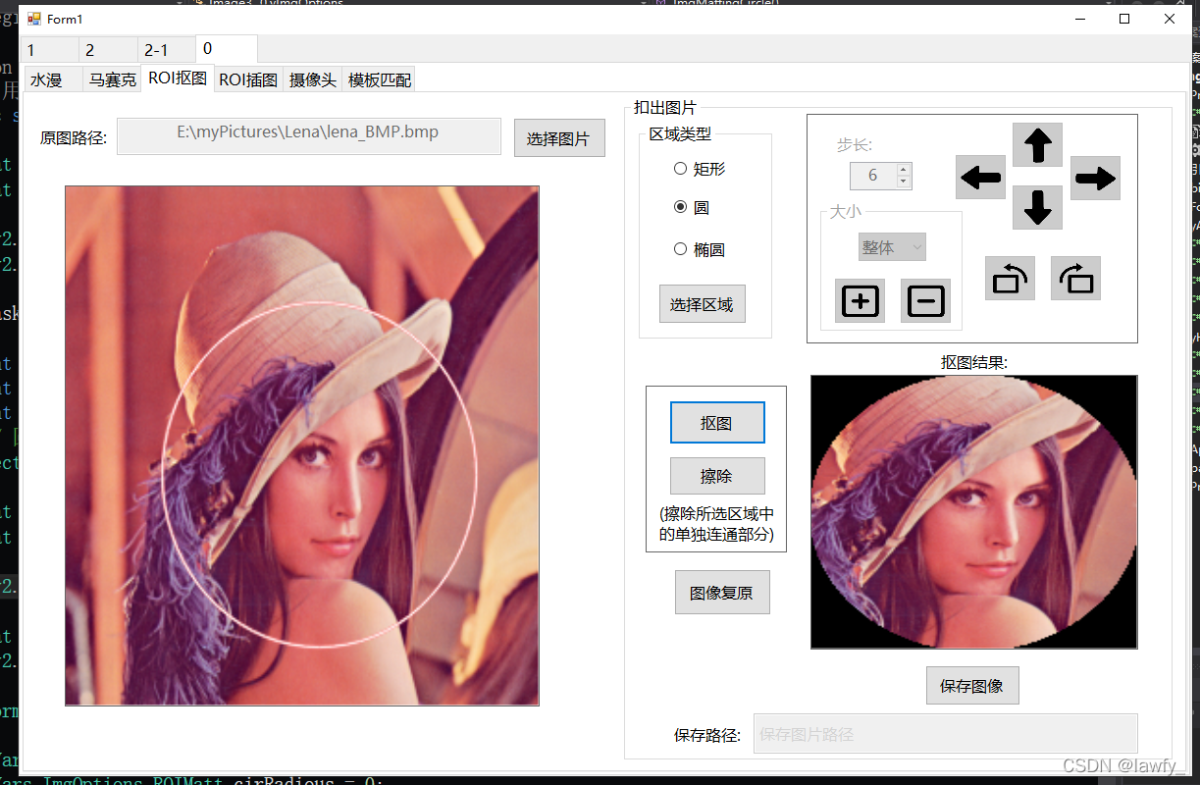Open the 整体 size dropdown
Screen dimensions: 1200x785
[x=892, y=247]
